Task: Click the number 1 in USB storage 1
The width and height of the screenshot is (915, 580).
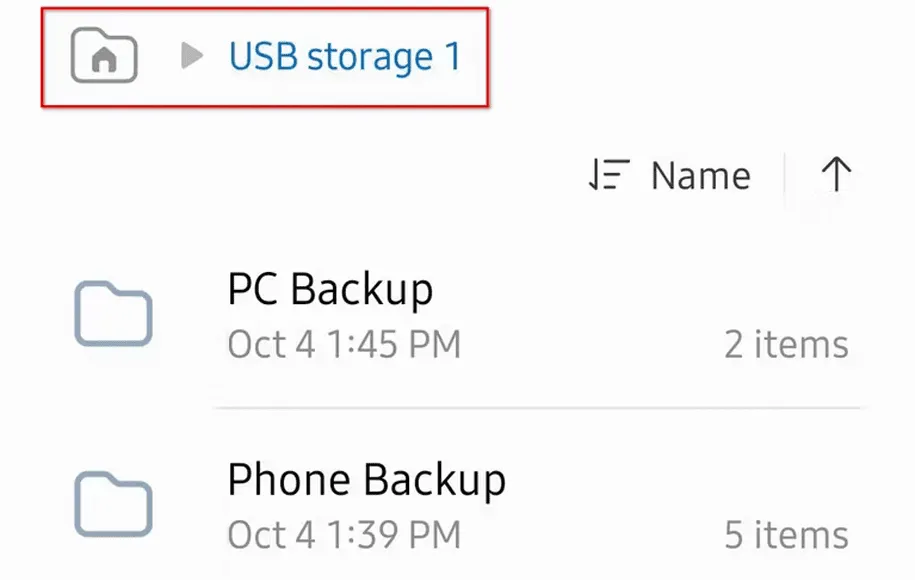Action: 452,57
